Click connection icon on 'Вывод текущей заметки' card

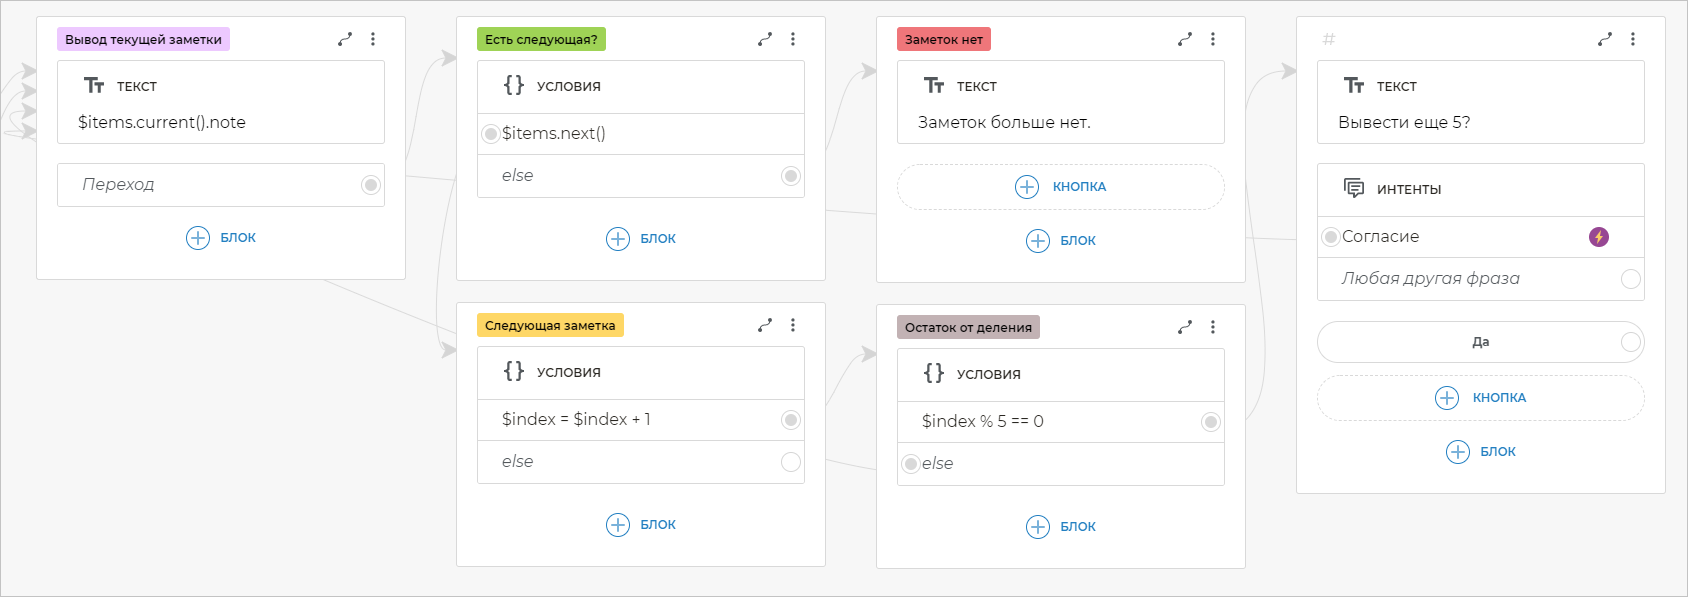coord(345,39)
